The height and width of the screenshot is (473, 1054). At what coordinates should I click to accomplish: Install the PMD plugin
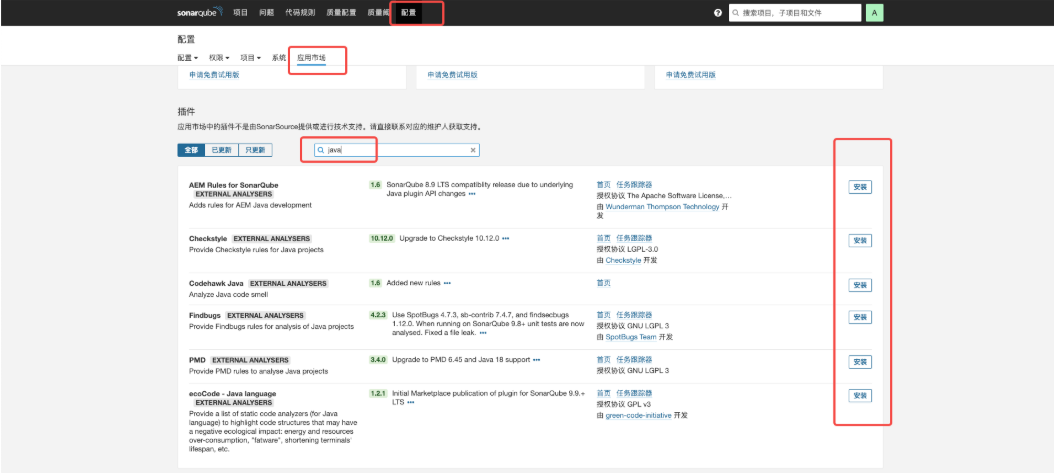point(860,362)
